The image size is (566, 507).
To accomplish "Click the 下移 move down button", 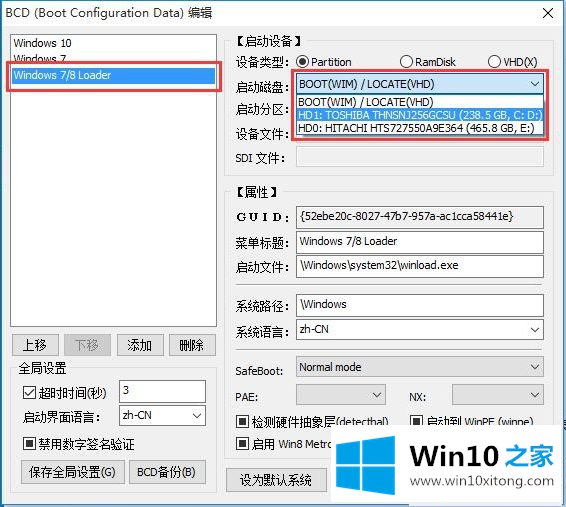I will pos(87,345).
